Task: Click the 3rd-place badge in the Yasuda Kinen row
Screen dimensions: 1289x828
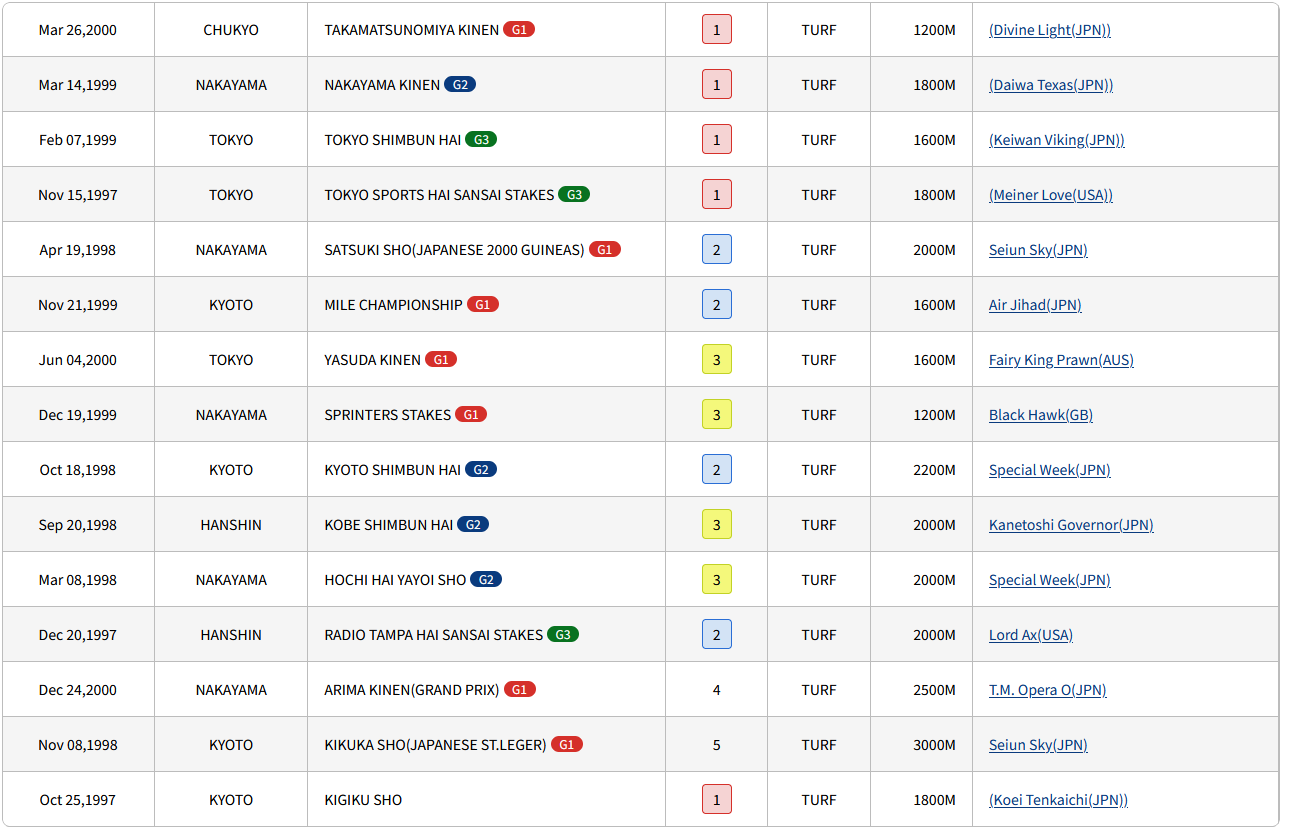Action: pyautogui.click(x=717, y=360)
